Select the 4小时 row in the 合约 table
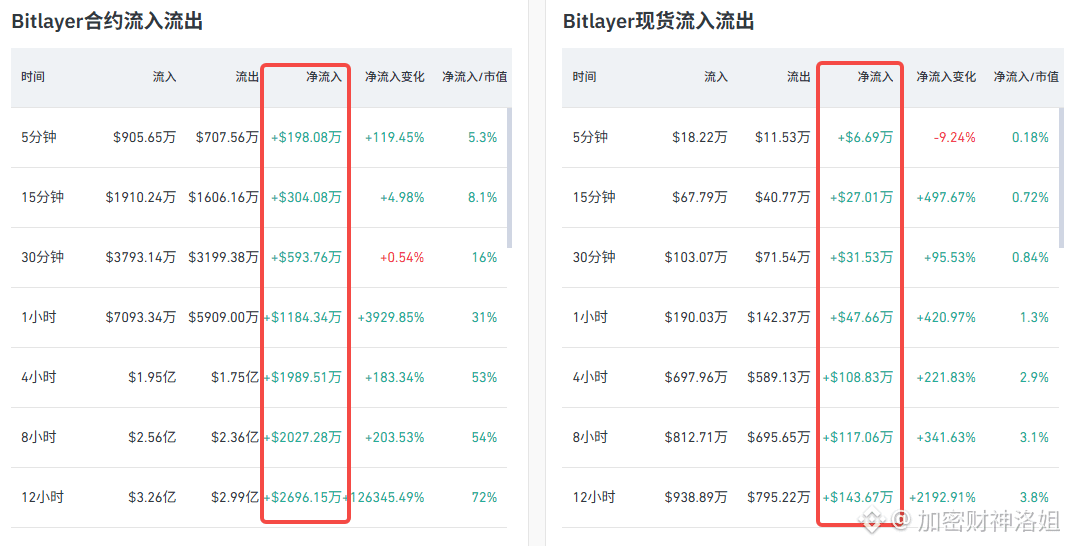This screenshot has height=546, width=1068. click(x=259, y=377)
